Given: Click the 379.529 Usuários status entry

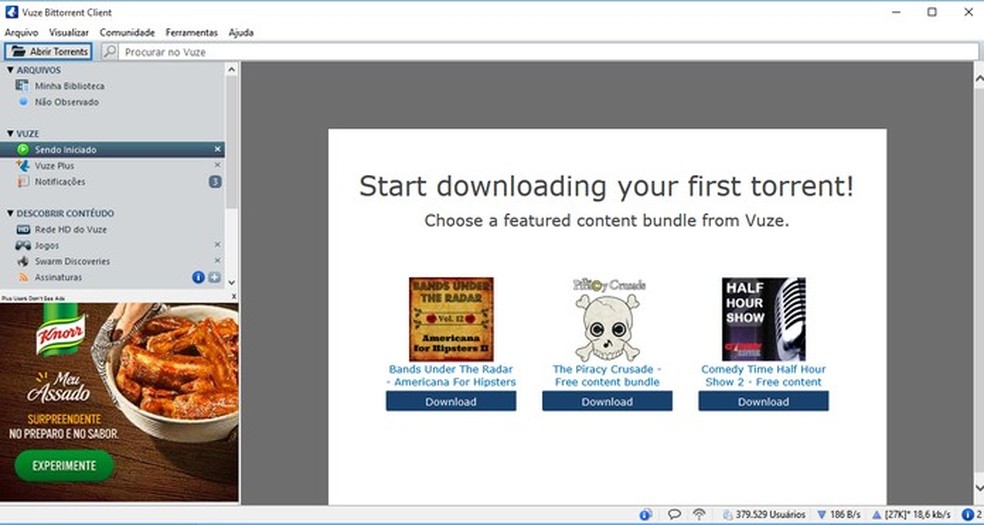Looking at the screenshot, I should (x=764, y=515).
